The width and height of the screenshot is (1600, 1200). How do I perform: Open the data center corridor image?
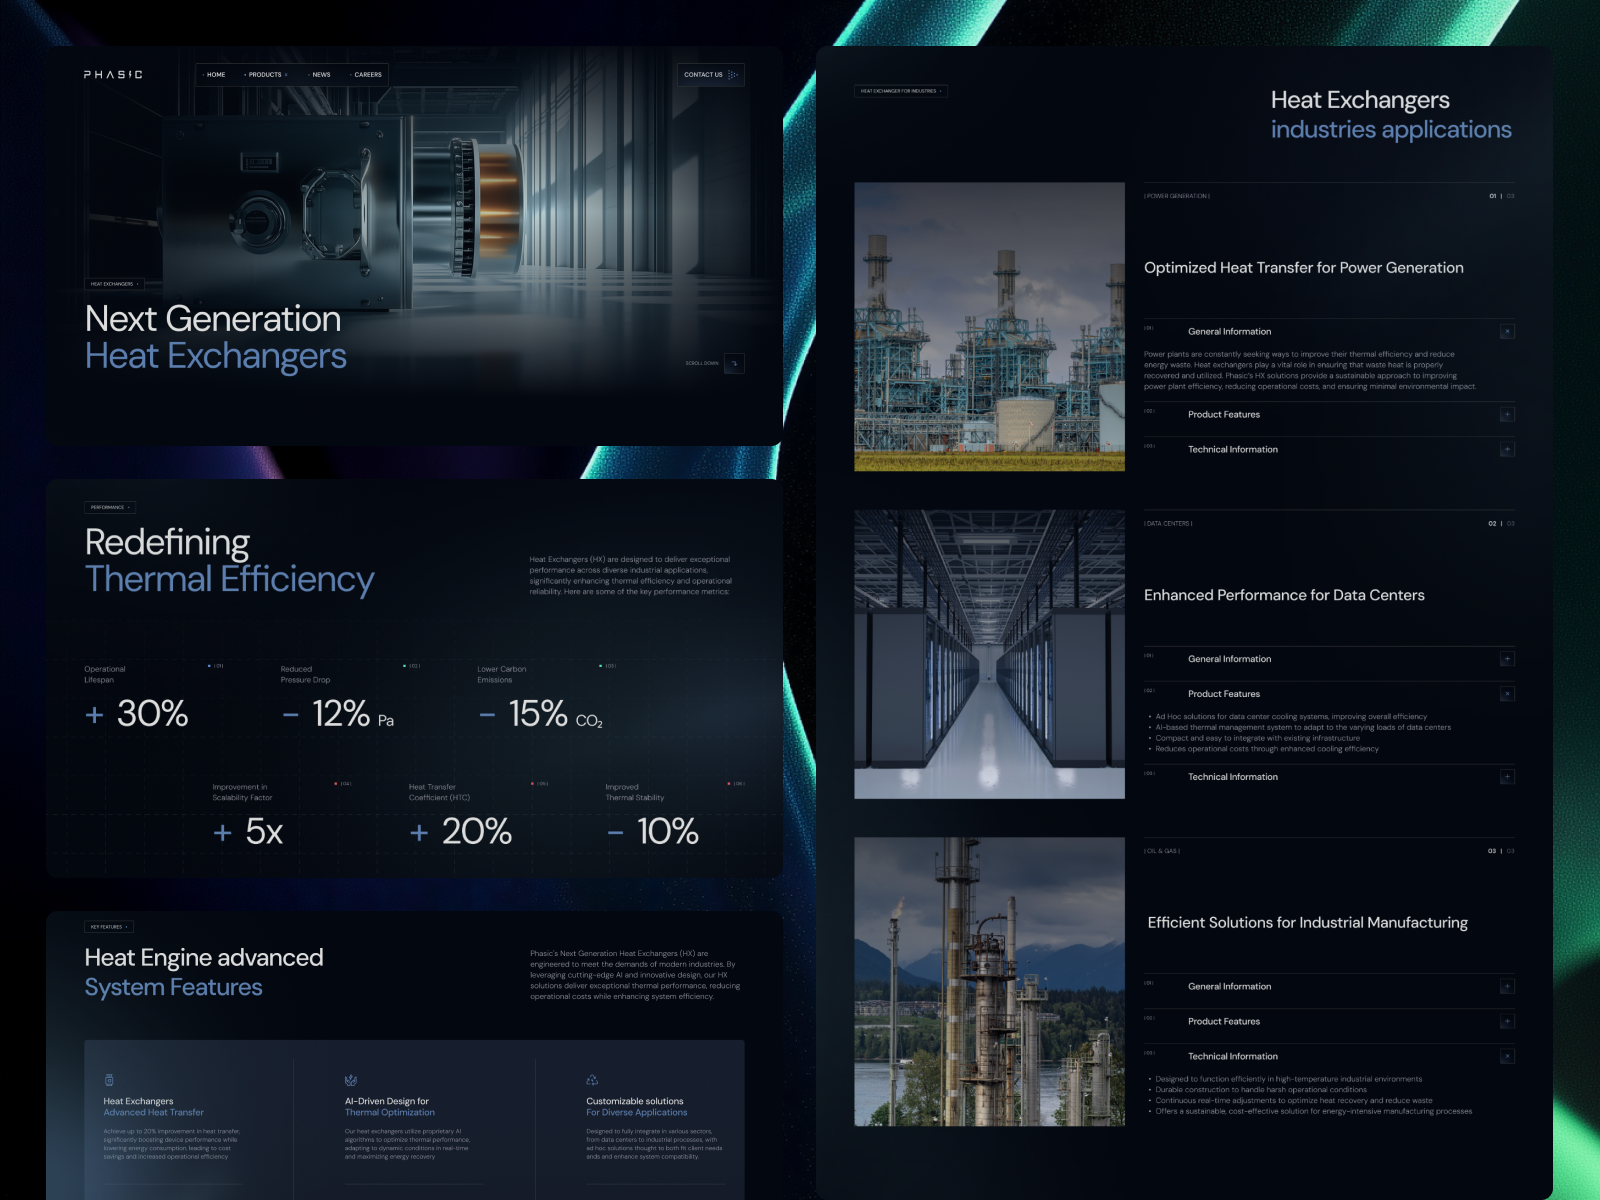[x=989, y=654]
